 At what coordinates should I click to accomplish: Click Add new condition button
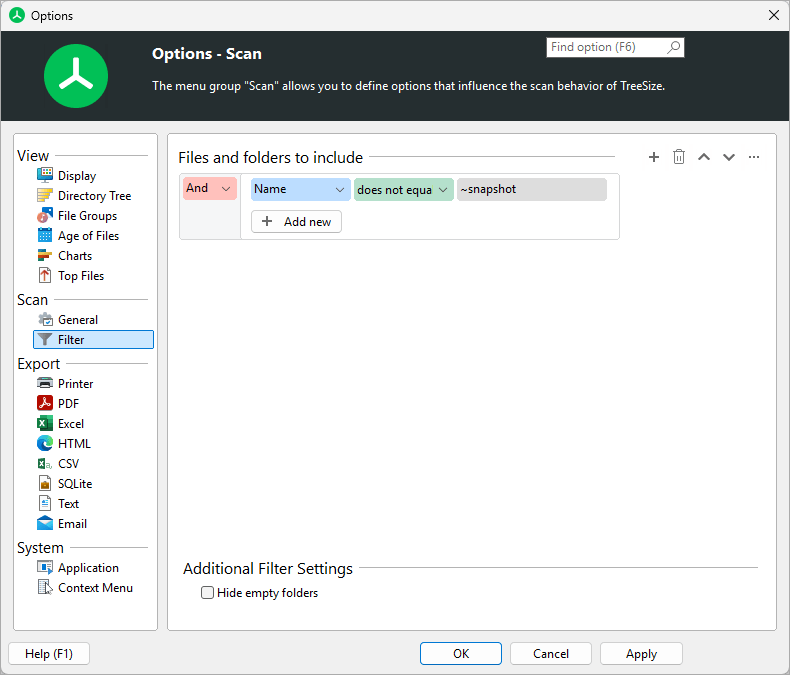pyautogui.click(x=296, y=222)
